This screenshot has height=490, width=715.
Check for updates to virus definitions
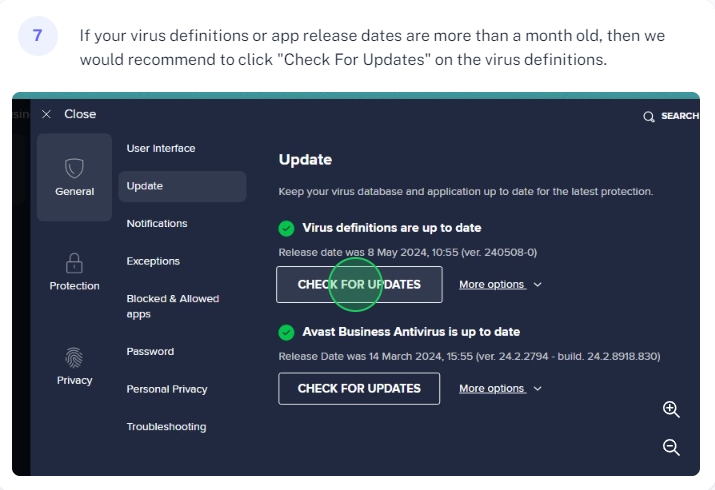pos(359,284)
